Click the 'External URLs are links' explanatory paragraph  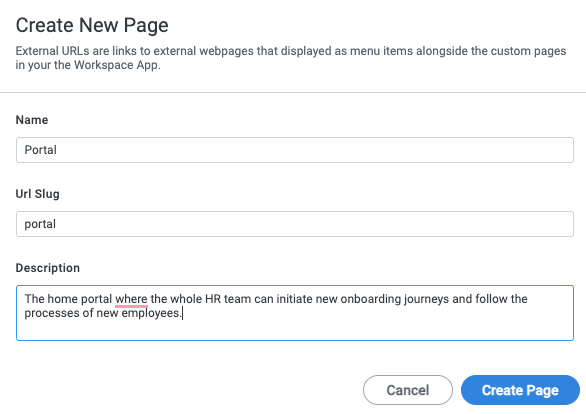(291, 58)
